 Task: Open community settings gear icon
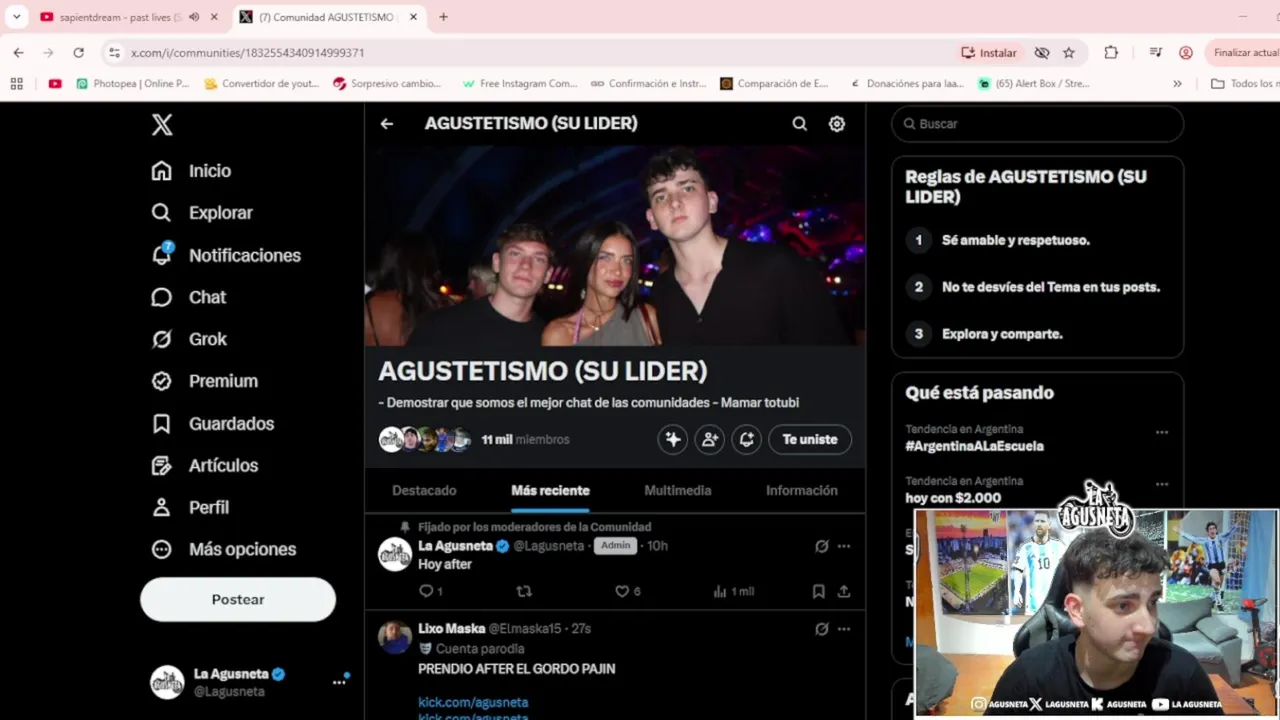(837, 124)
